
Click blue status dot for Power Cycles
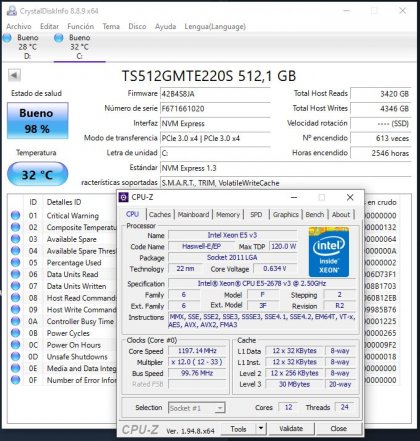point(15,333)
